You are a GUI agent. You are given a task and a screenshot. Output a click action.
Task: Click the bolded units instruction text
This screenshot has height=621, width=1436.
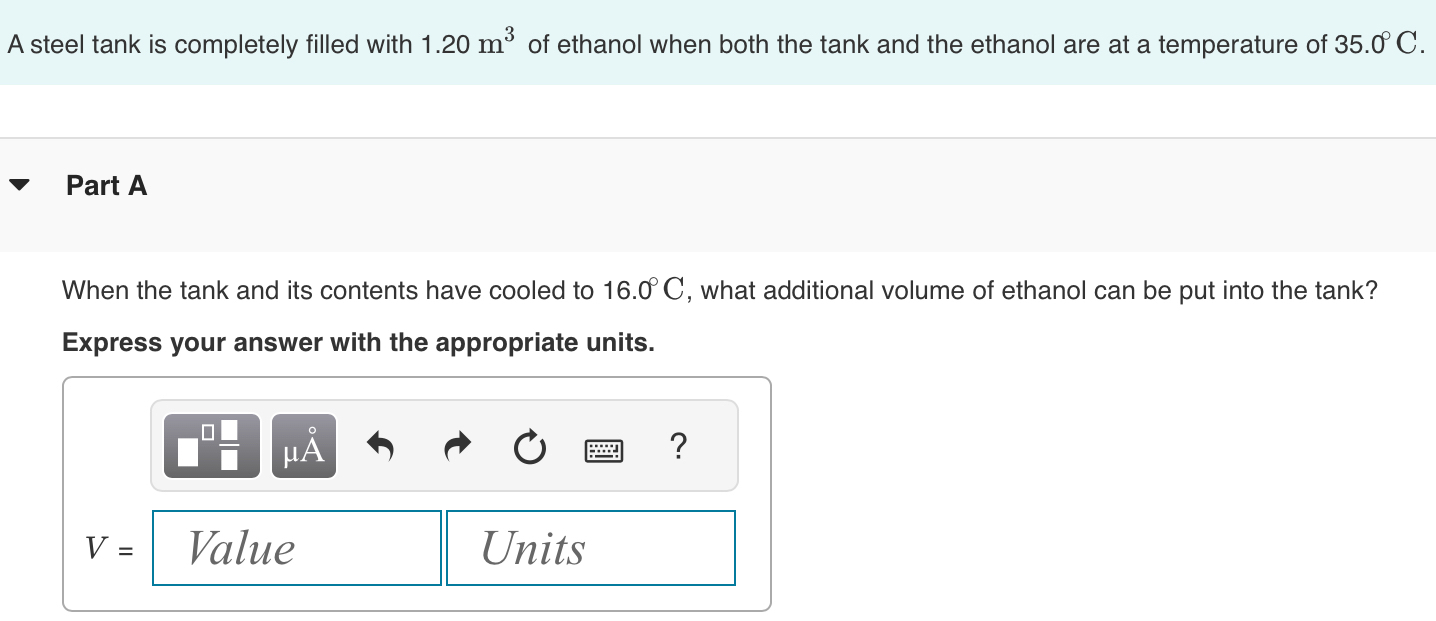[357, 342]
